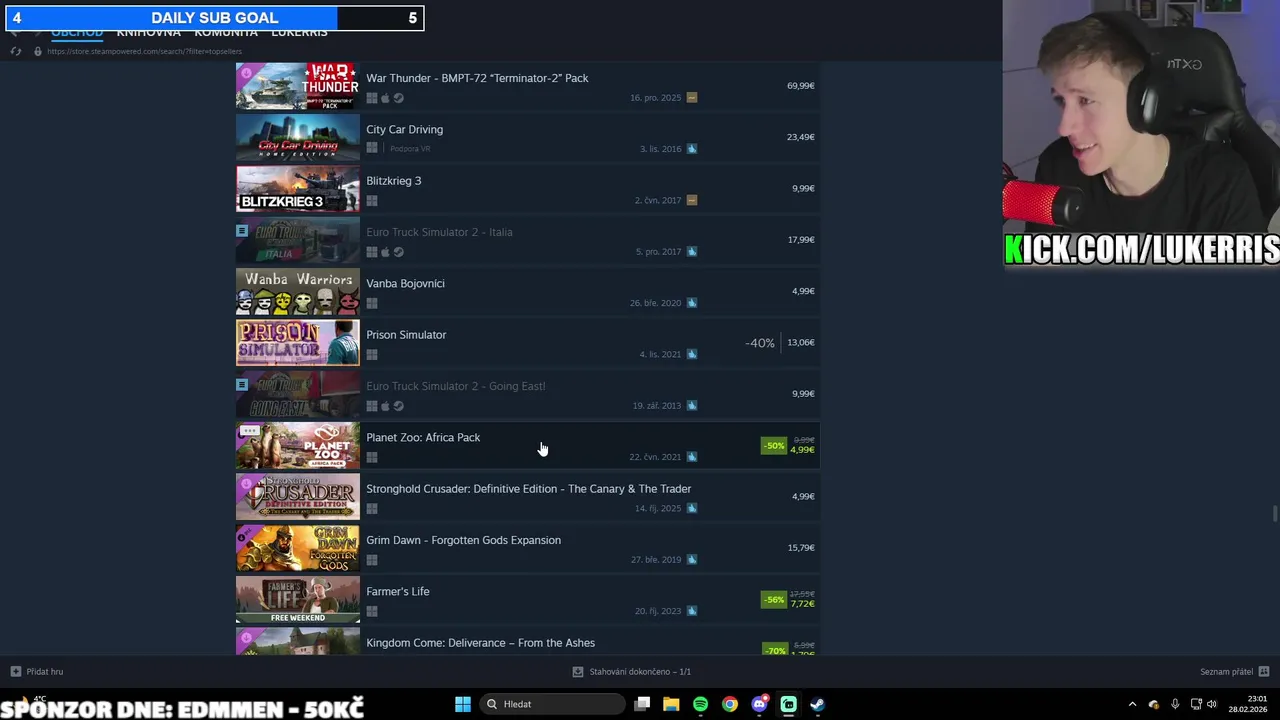
Task: Reload the Steam store page
Action: pos(15,51)
